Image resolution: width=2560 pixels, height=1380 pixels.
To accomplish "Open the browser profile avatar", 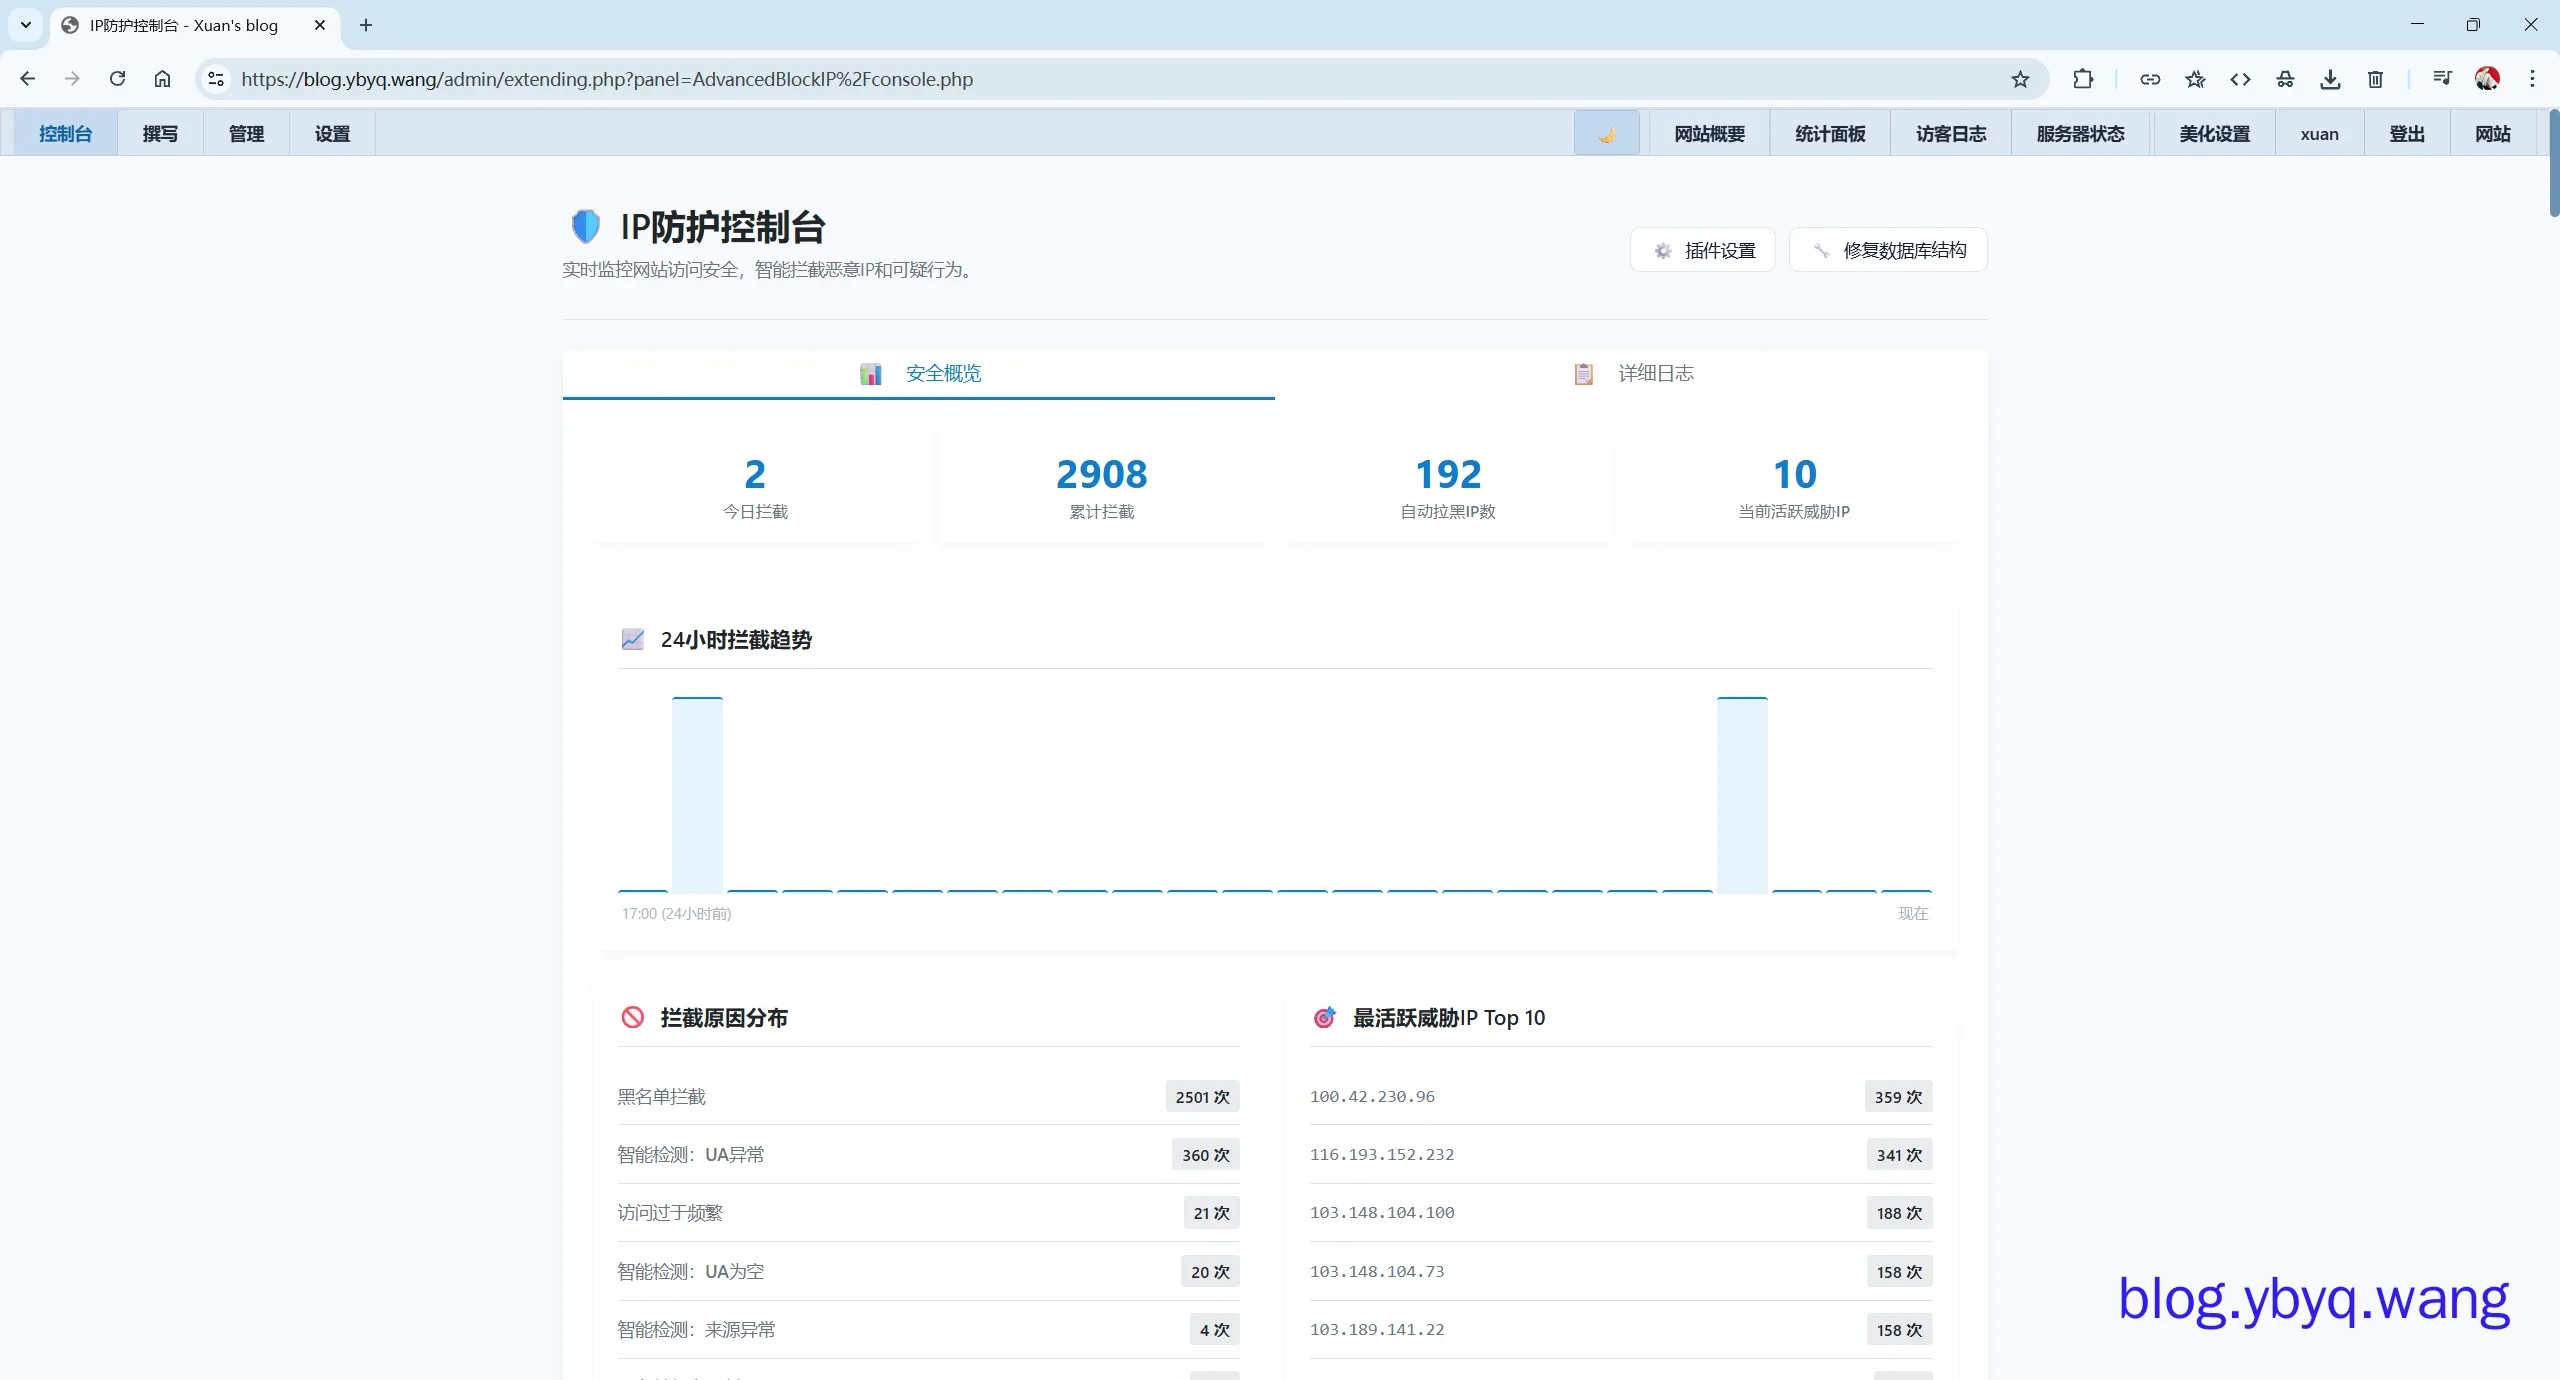I will point(2487,79).
